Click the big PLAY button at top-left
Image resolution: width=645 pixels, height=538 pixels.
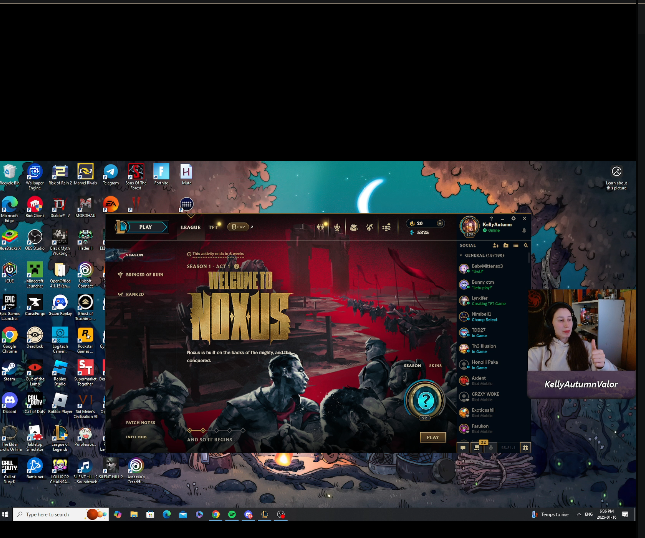pyautogui.click(x=147, y=227)
